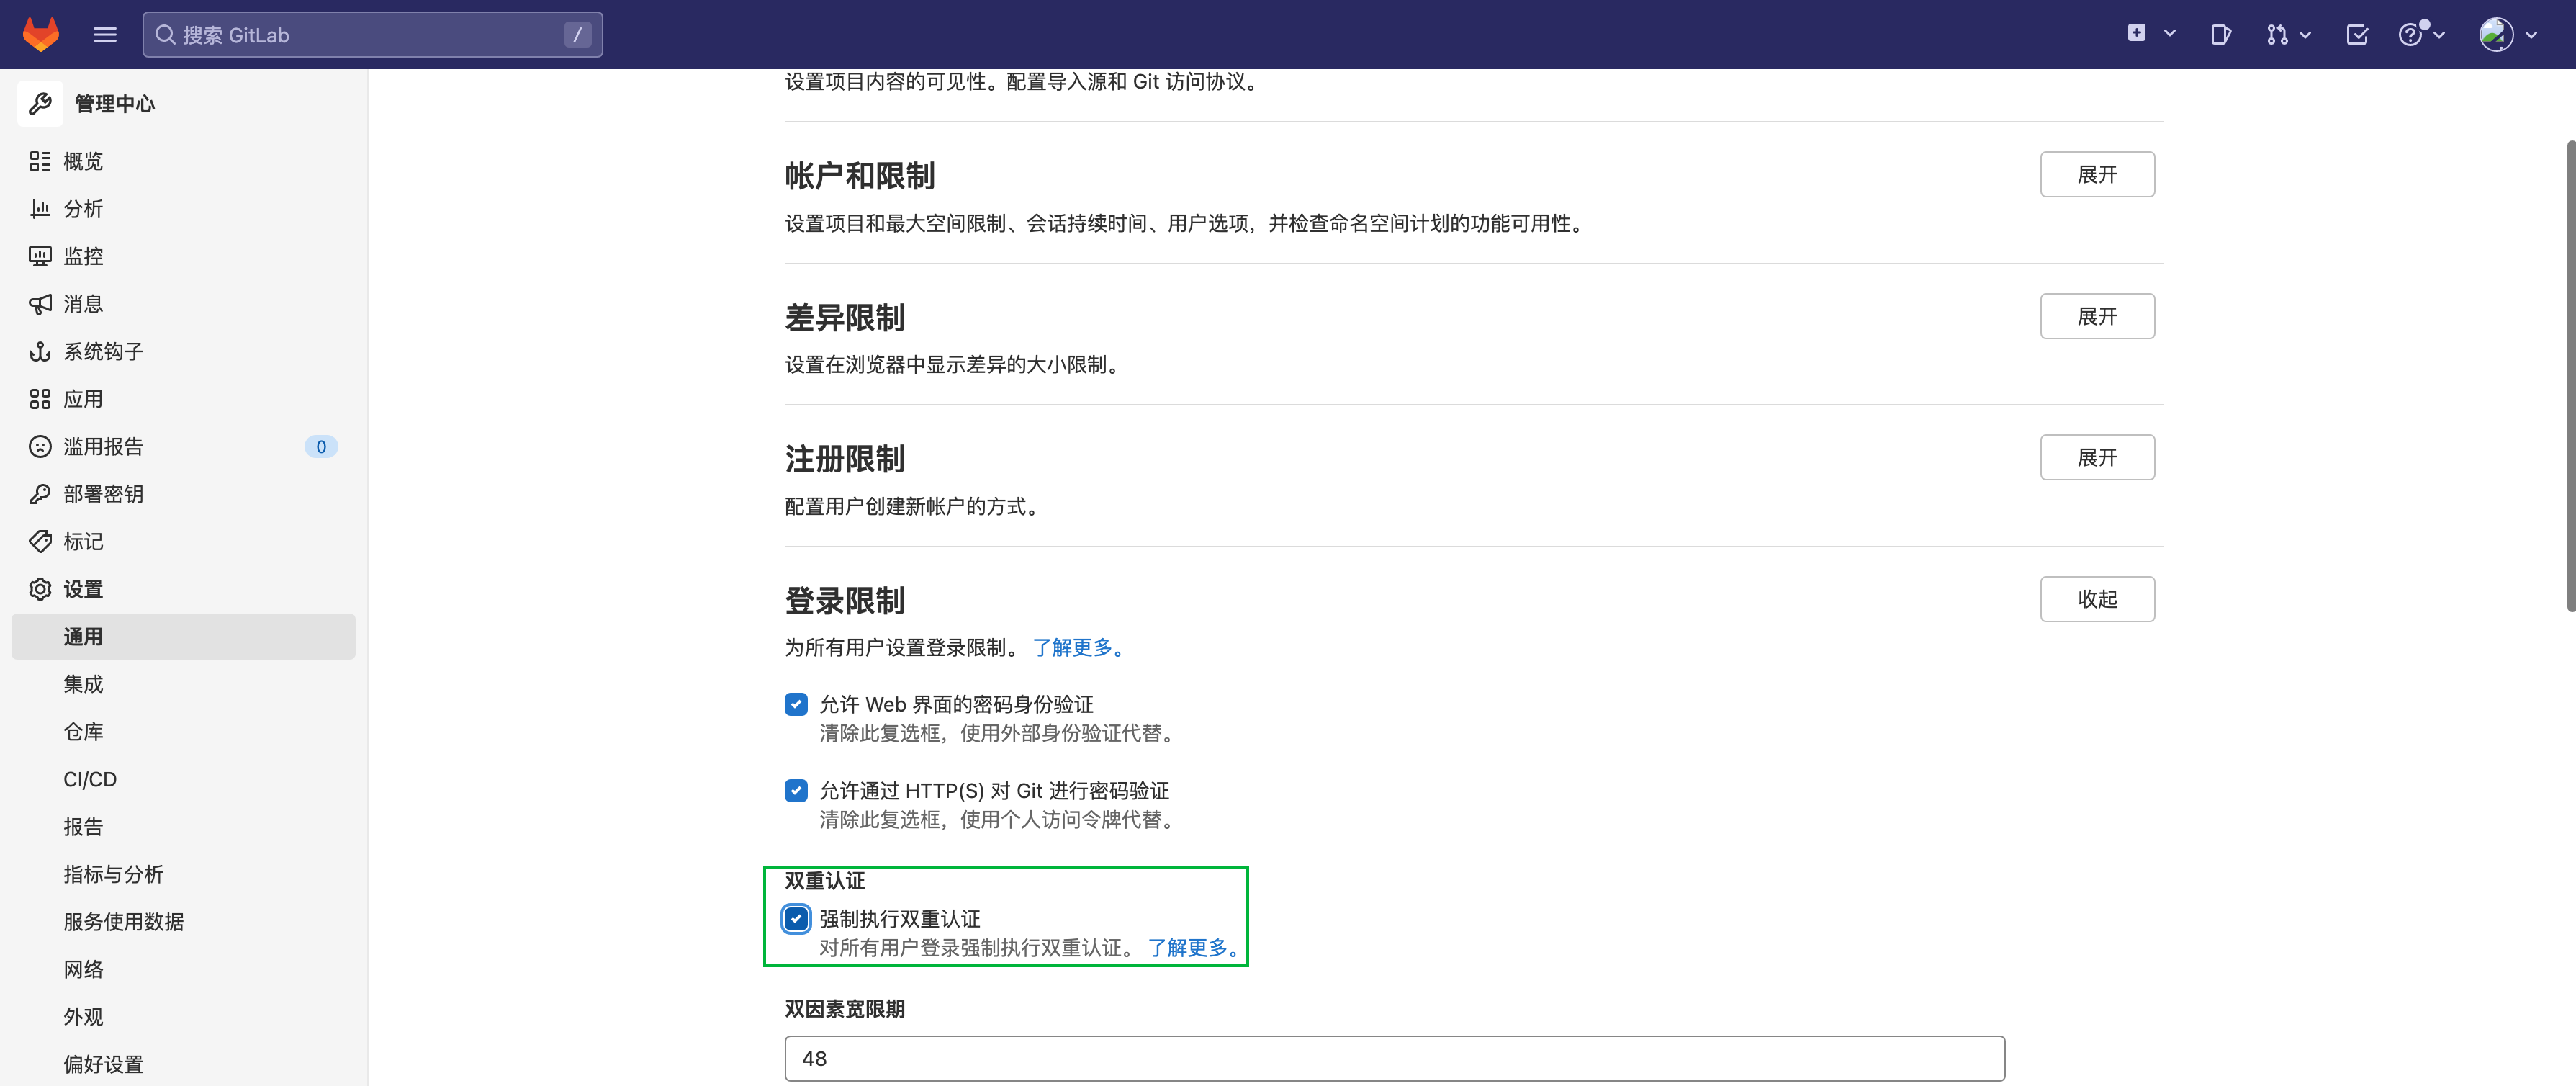Click the chart icon beside 分析

tap(40, 209)
